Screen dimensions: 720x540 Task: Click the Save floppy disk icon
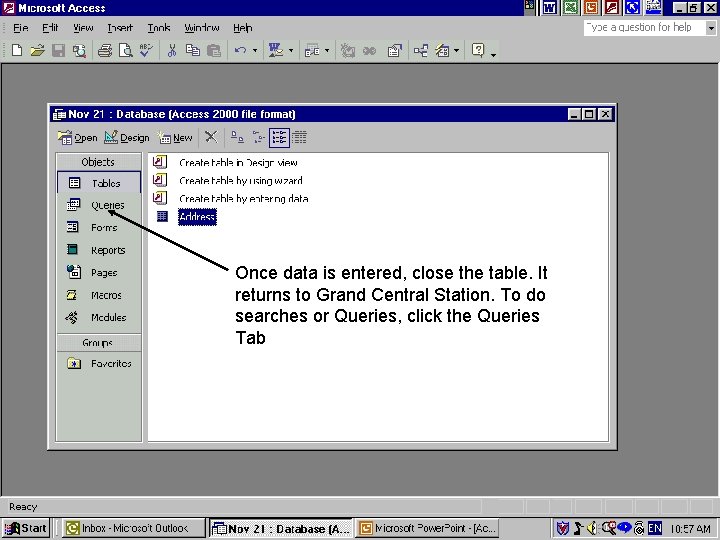click(58, 50)
